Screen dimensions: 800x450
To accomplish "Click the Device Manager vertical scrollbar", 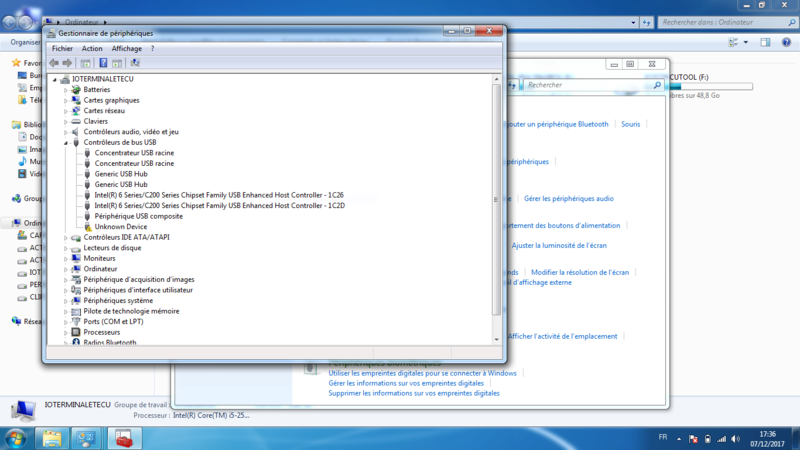I will pos(496,199).
